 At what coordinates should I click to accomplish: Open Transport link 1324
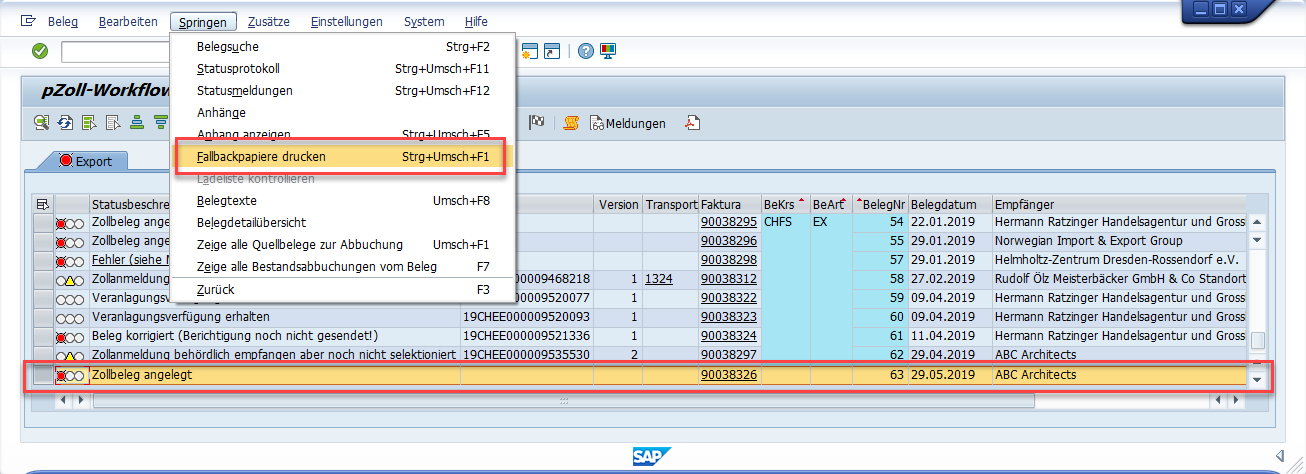(x=660, y=279)
